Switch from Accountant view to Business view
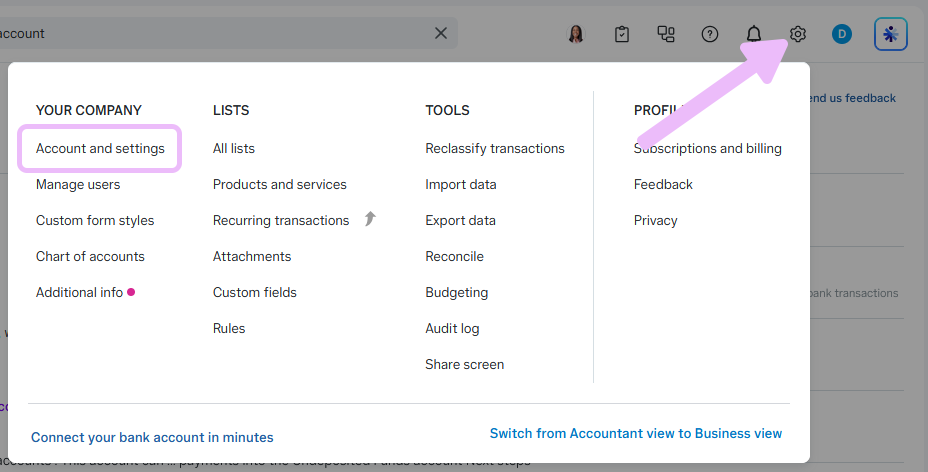Screen dimensions: 928x472 [x=636, y=434]
